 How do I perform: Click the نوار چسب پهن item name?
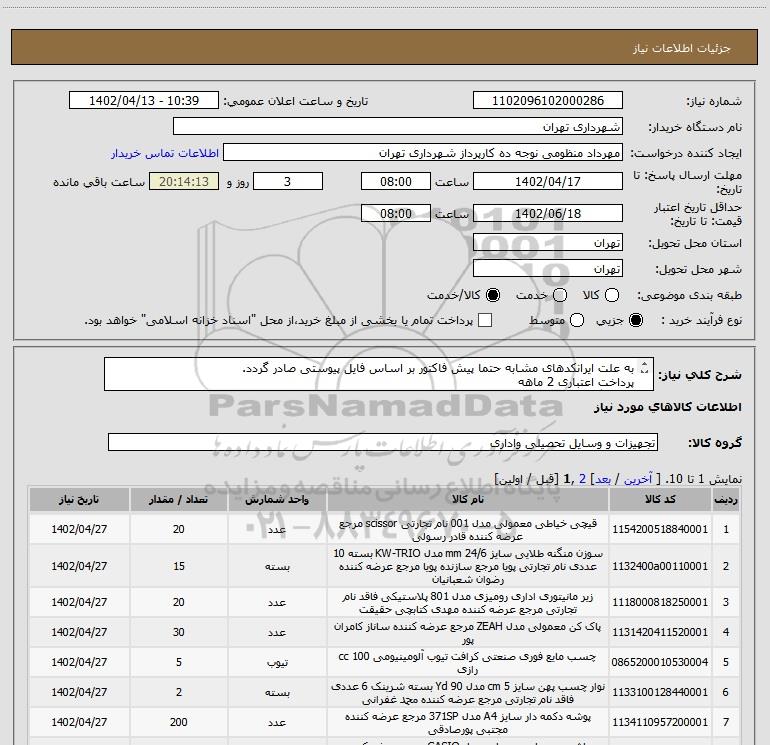468,692
